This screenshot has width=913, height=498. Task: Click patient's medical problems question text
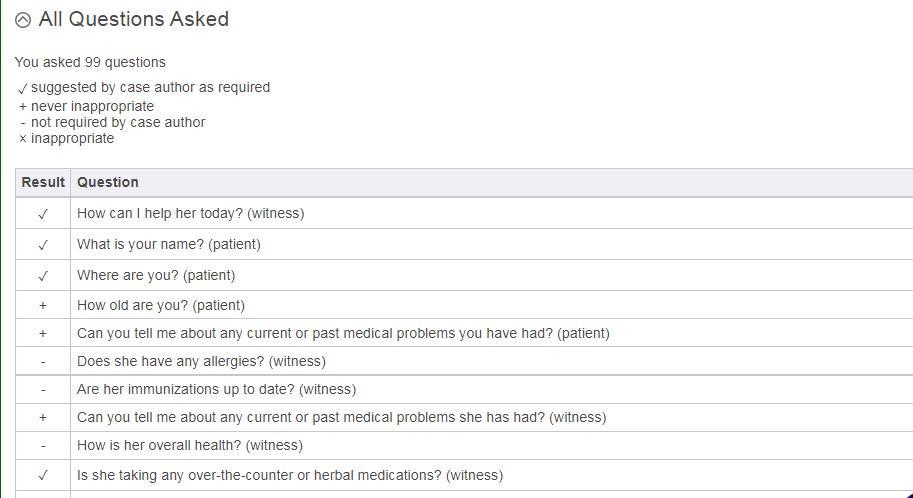(x=342, y=333)
